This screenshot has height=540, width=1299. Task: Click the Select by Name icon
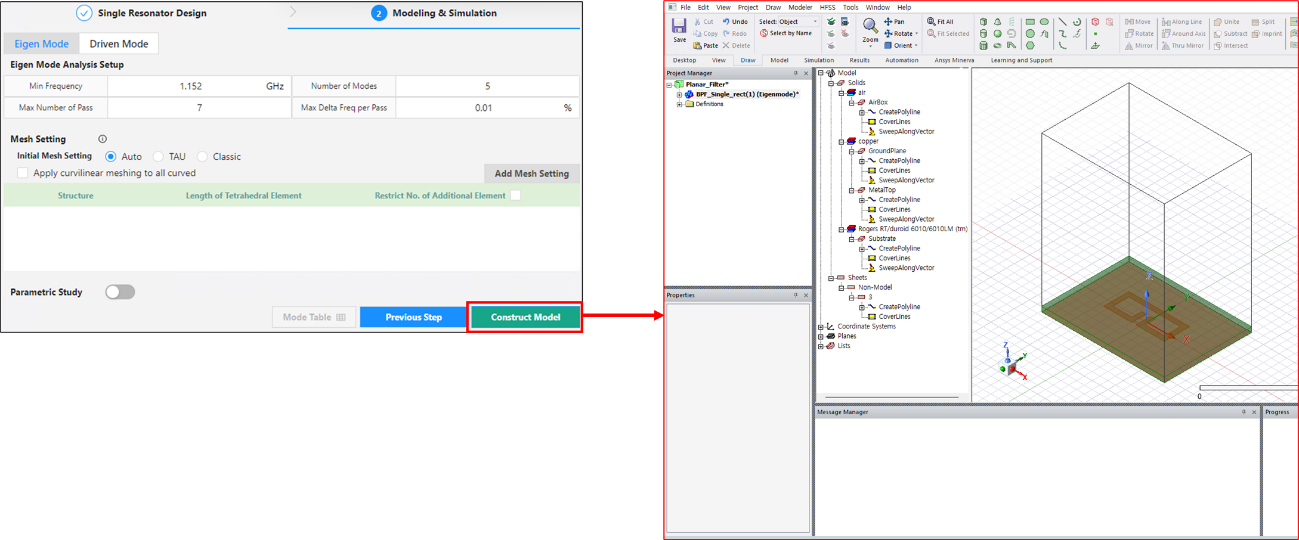tap(764, 33)
